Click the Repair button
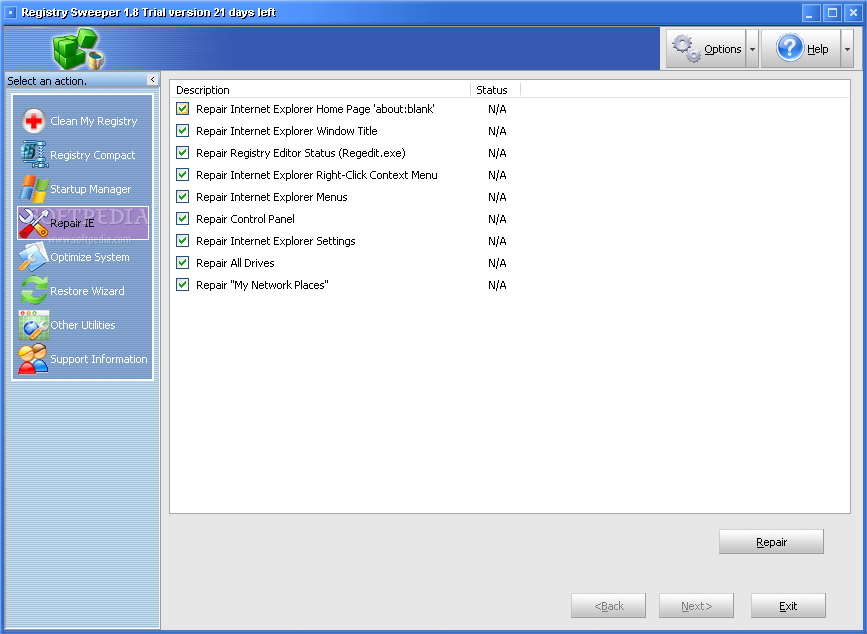Viewport: 867px width, 634px height. (x=771, y=542)
